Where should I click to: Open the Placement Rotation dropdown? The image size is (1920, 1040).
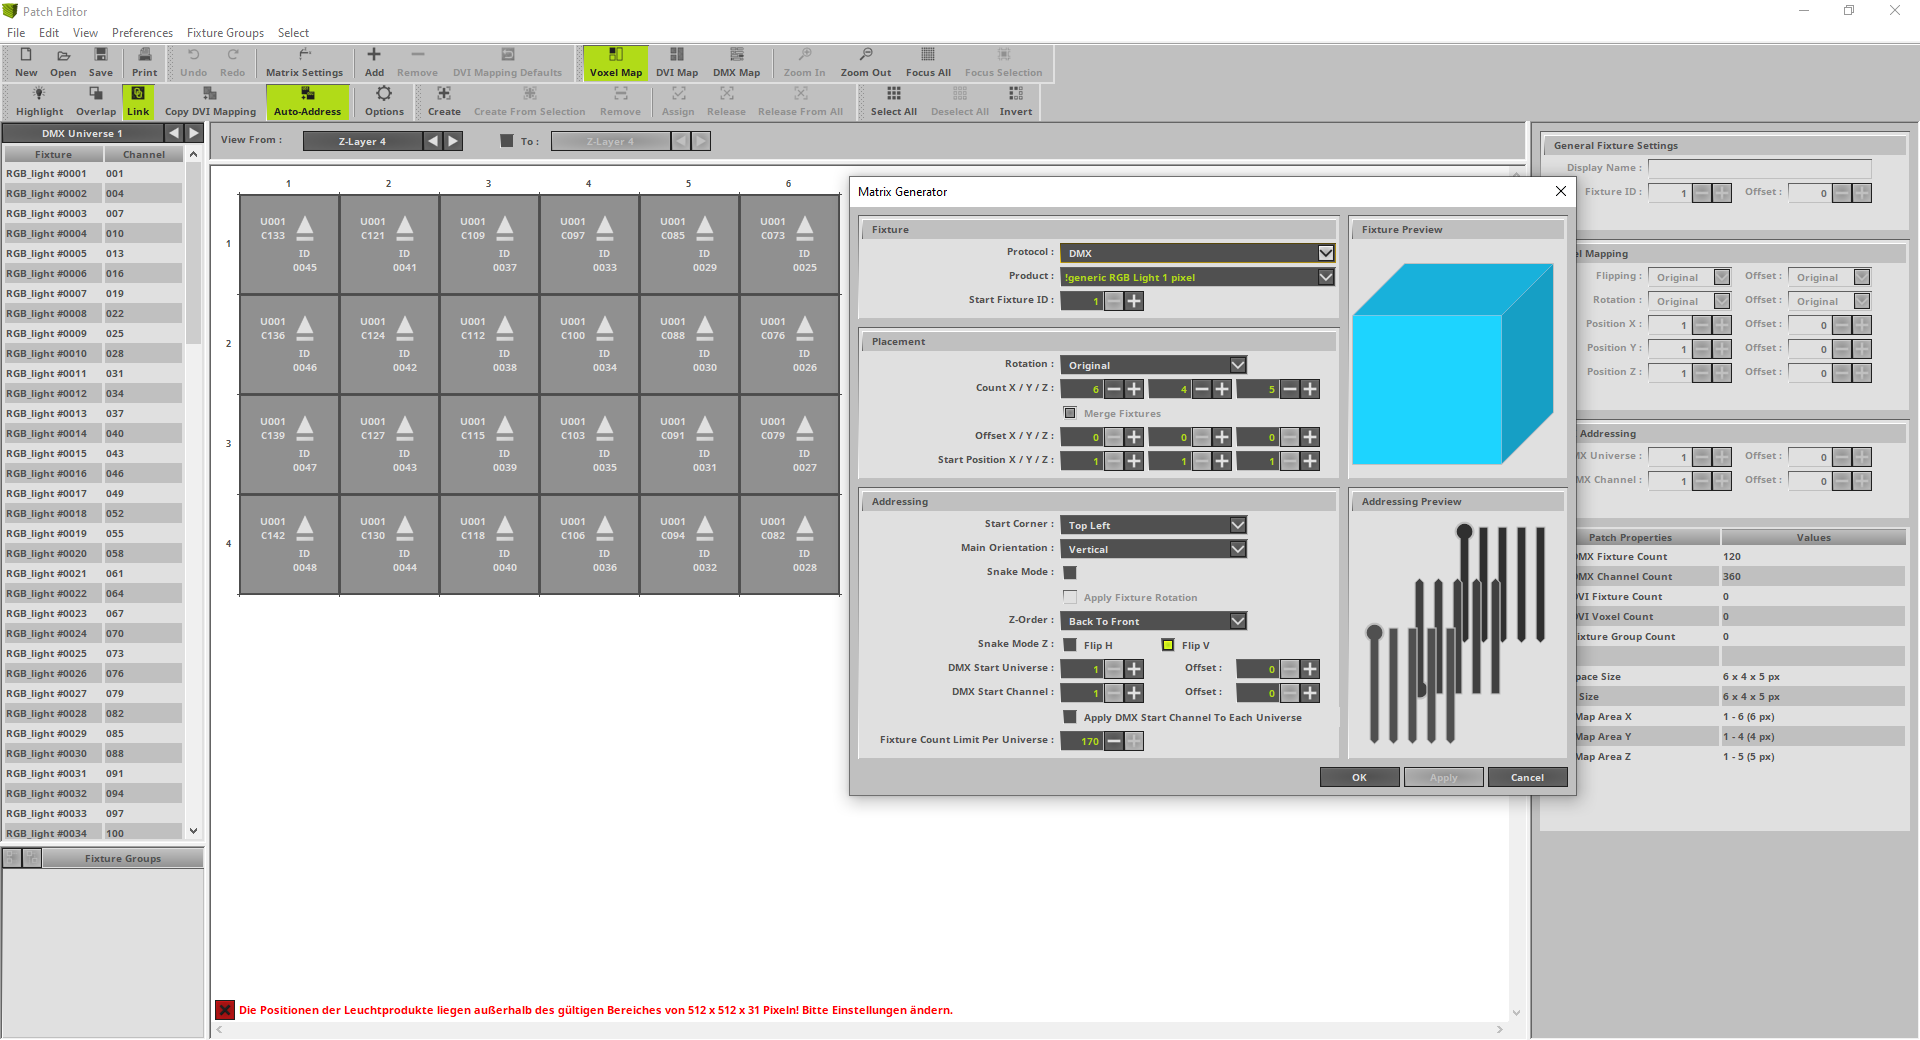(1153, 365)
